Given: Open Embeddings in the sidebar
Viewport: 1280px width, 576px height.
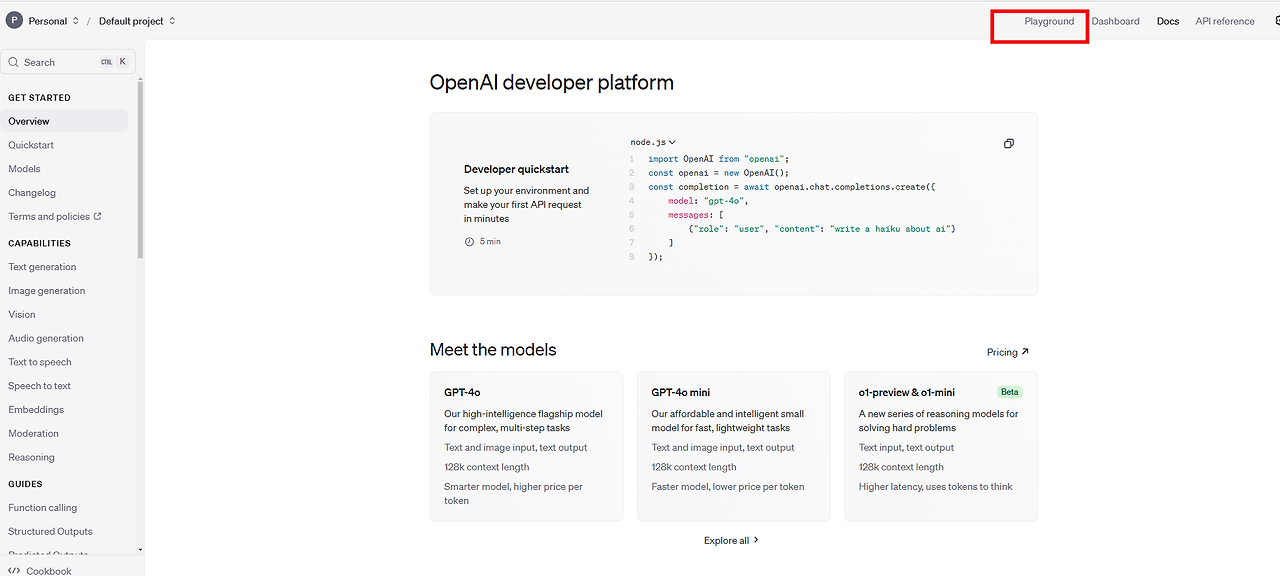Looking at the screenshot, I should point(36,410).
